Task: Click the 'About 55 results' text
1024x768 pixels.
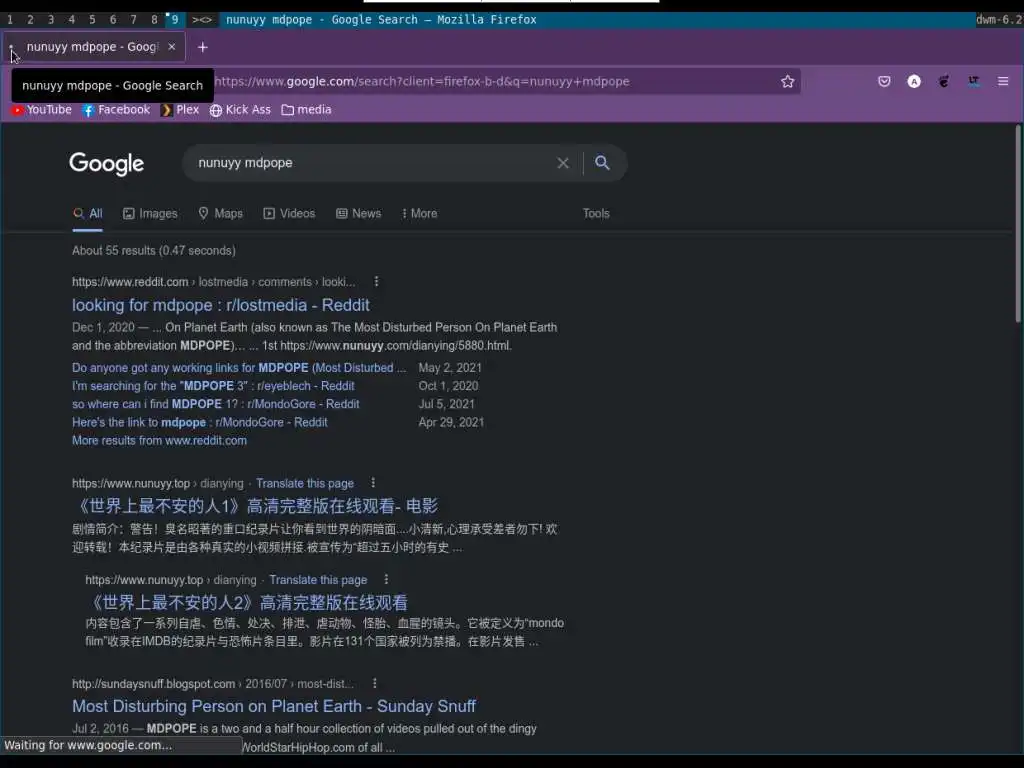Action: (x=153, y=251)
